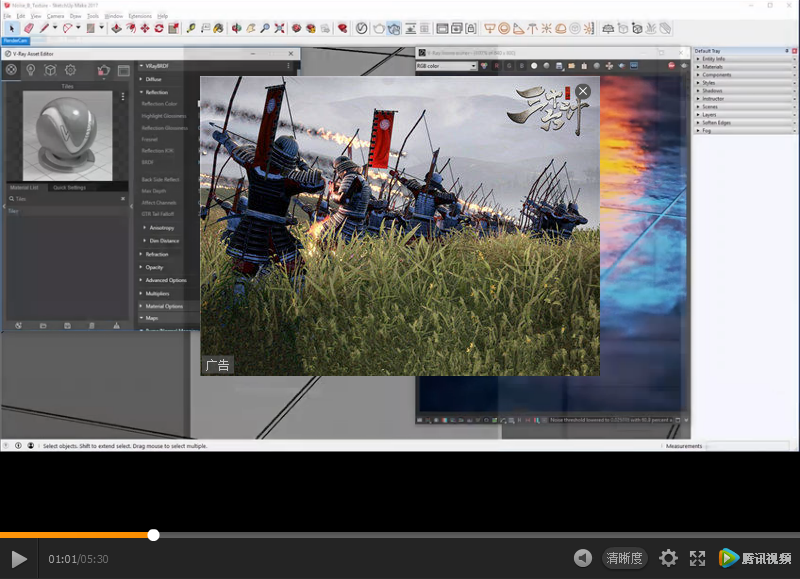Close the advertisement overlay
Image resolution: width=800 pixels, height=579 pixels.
coord(583,91)
